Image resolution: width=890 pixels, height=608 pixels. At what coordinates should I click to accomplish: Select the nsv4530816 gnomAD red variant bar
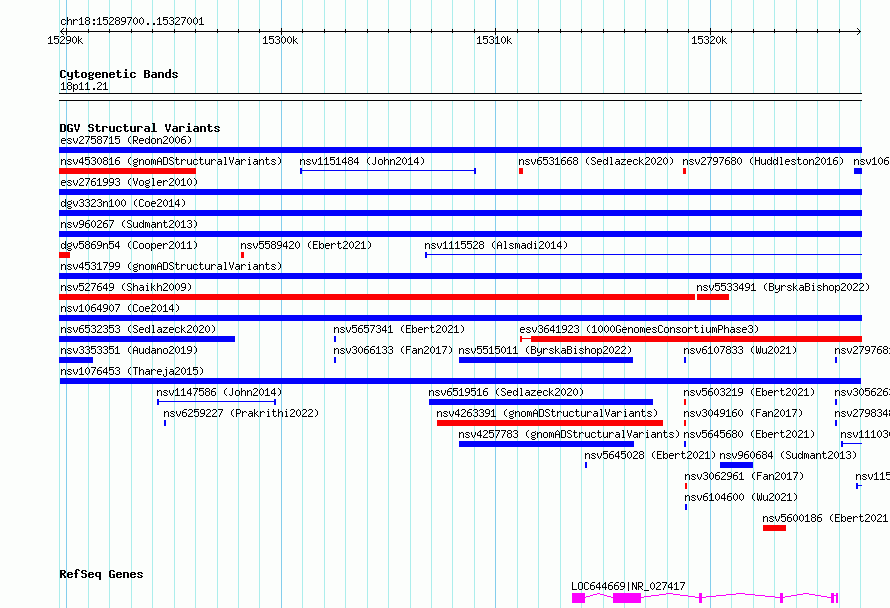[x=128, y=171]
